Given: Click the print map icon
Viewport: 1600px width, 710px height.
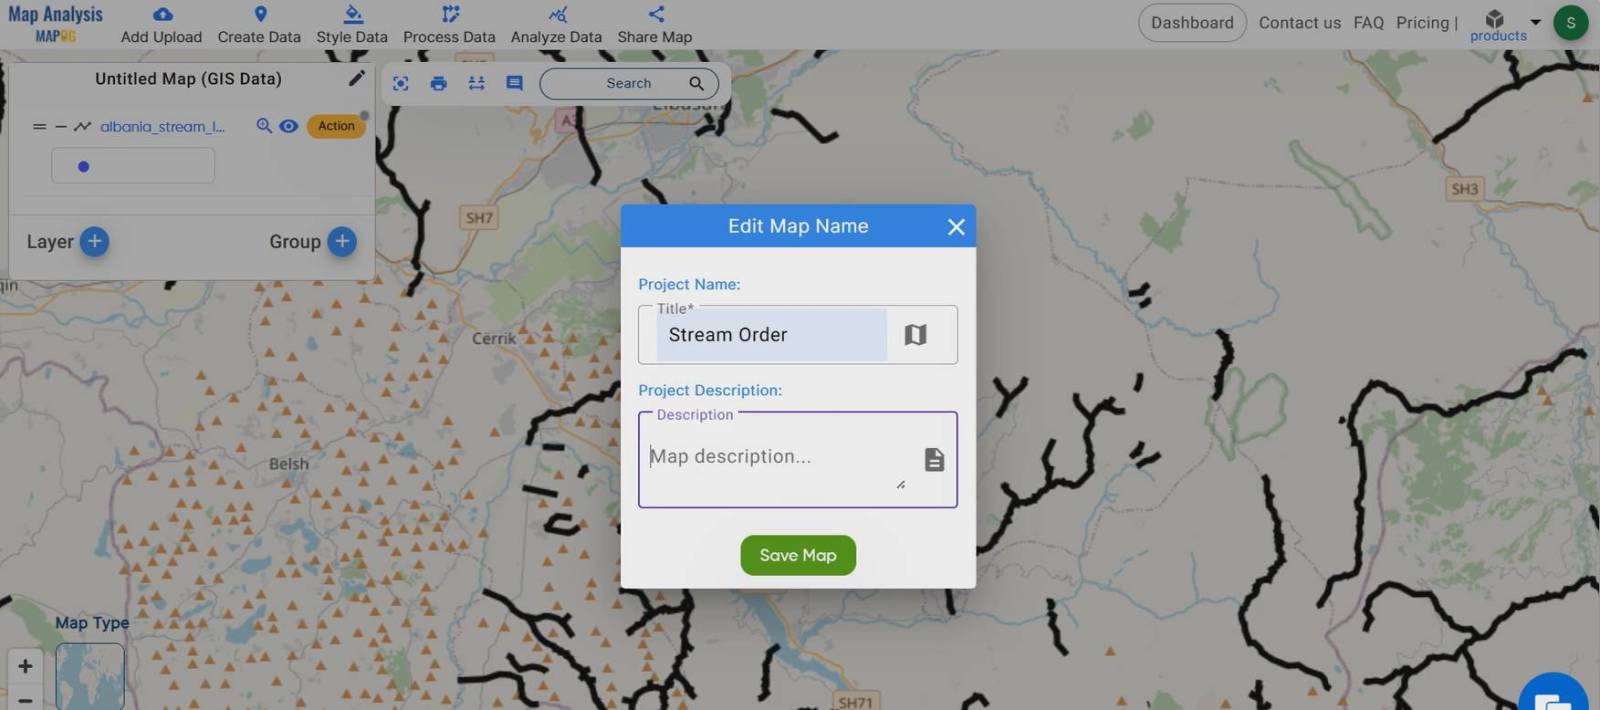Looking at the screenshot, I should (x=438, y=83).
